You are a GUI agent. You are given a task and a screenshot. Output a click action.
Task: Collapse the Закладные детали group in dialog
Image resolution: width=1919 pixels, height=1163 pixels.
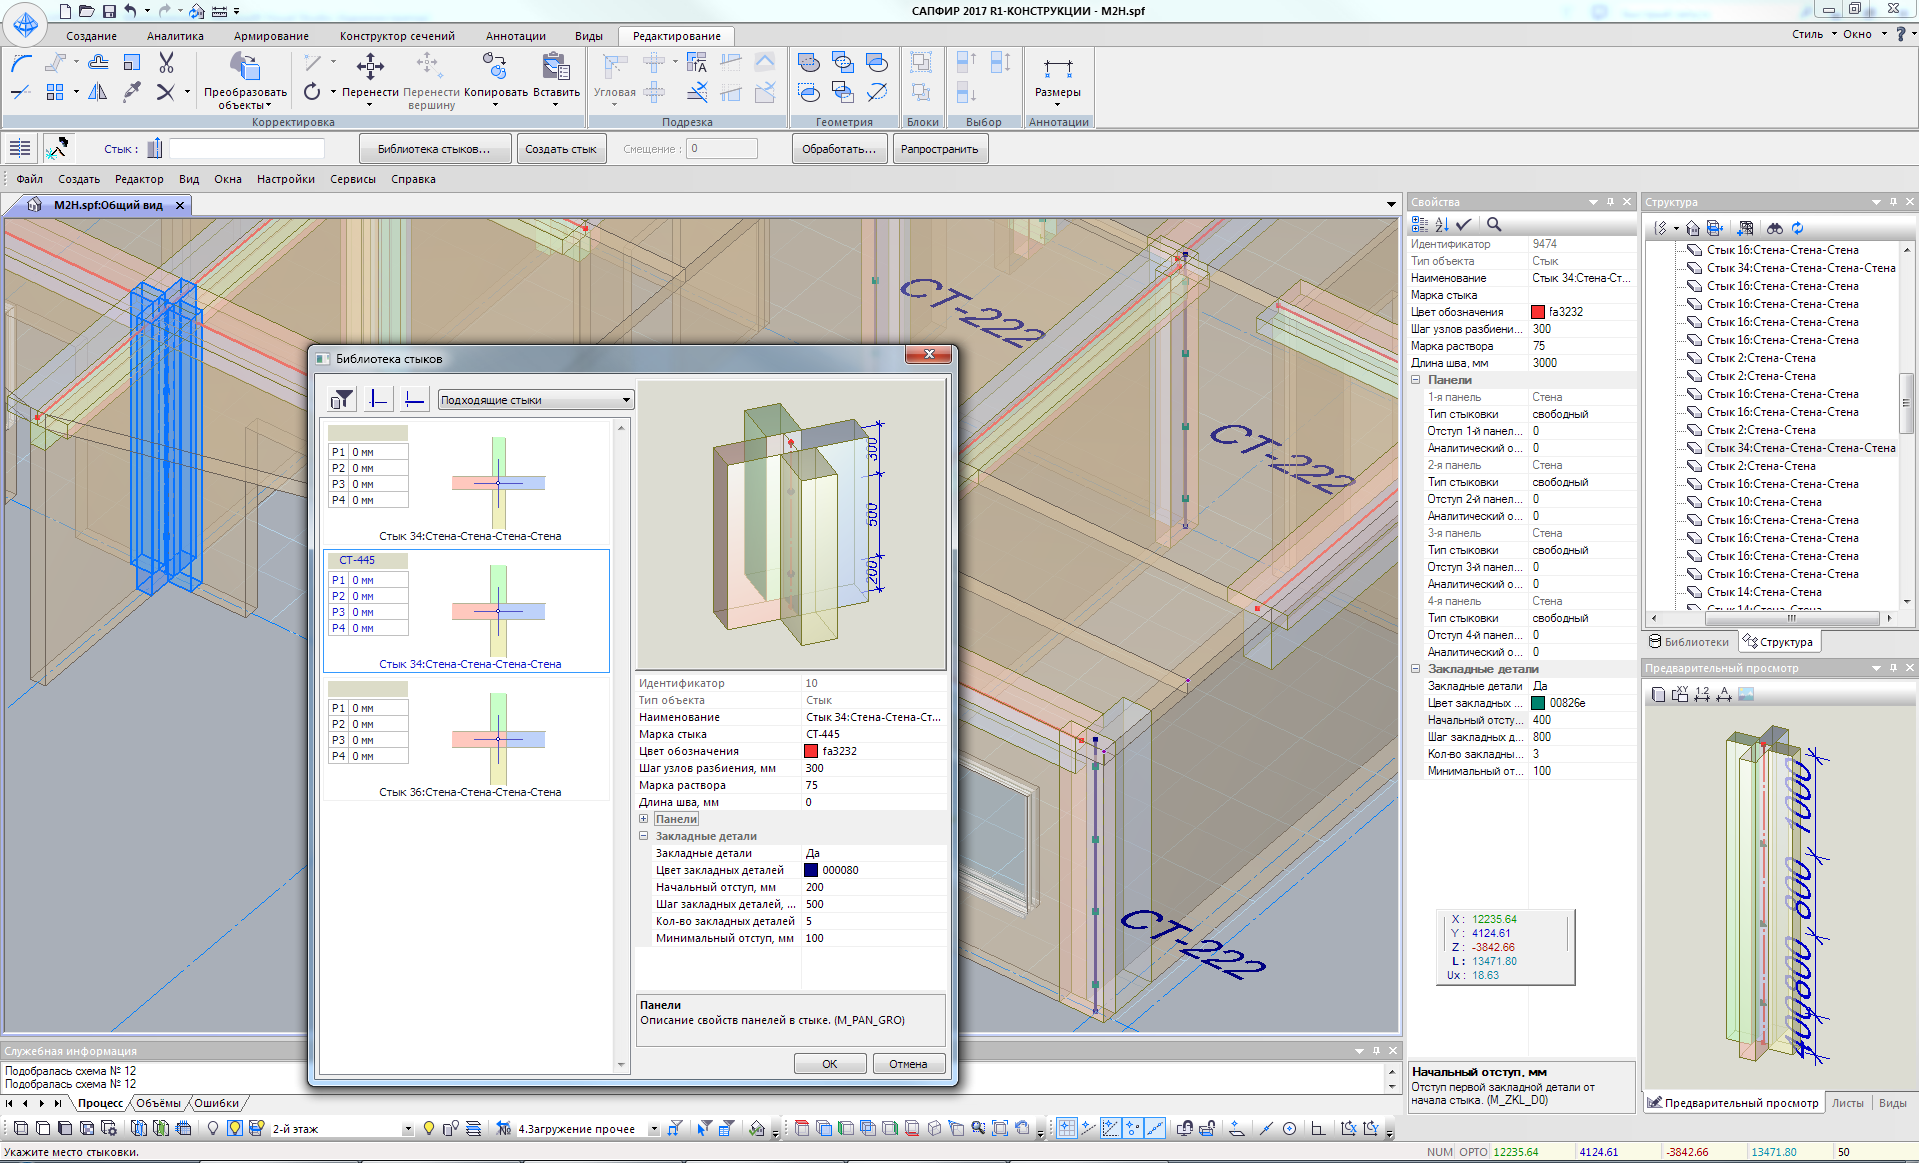click(644, 836)
